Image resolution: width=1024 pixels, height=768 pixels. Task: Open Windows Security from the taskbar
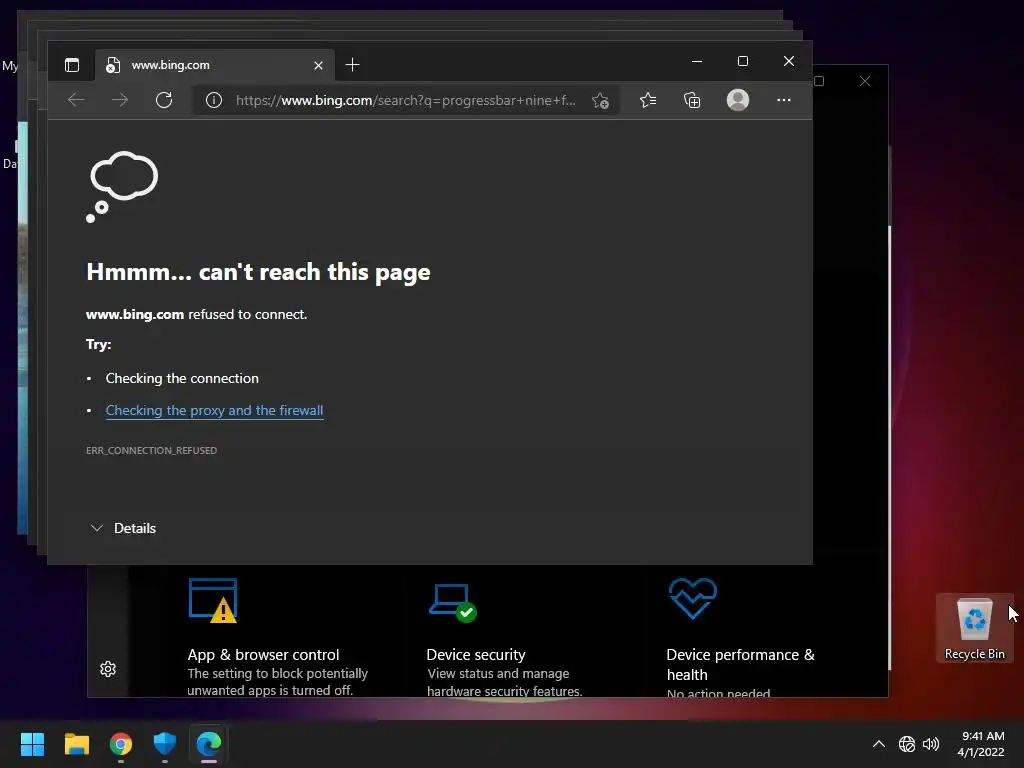[165, 744]
